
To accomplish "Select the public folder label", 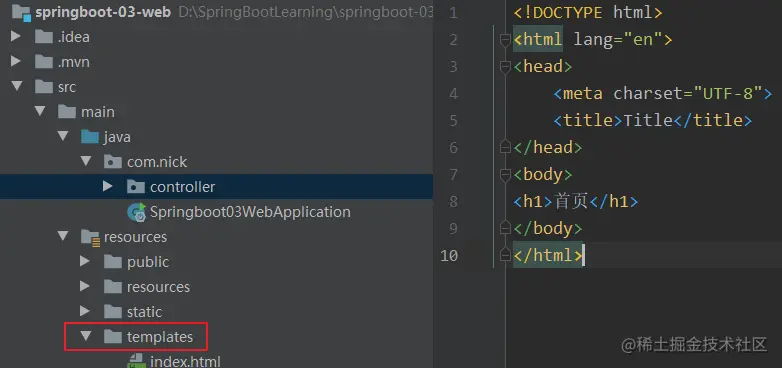I will (148, 262).
